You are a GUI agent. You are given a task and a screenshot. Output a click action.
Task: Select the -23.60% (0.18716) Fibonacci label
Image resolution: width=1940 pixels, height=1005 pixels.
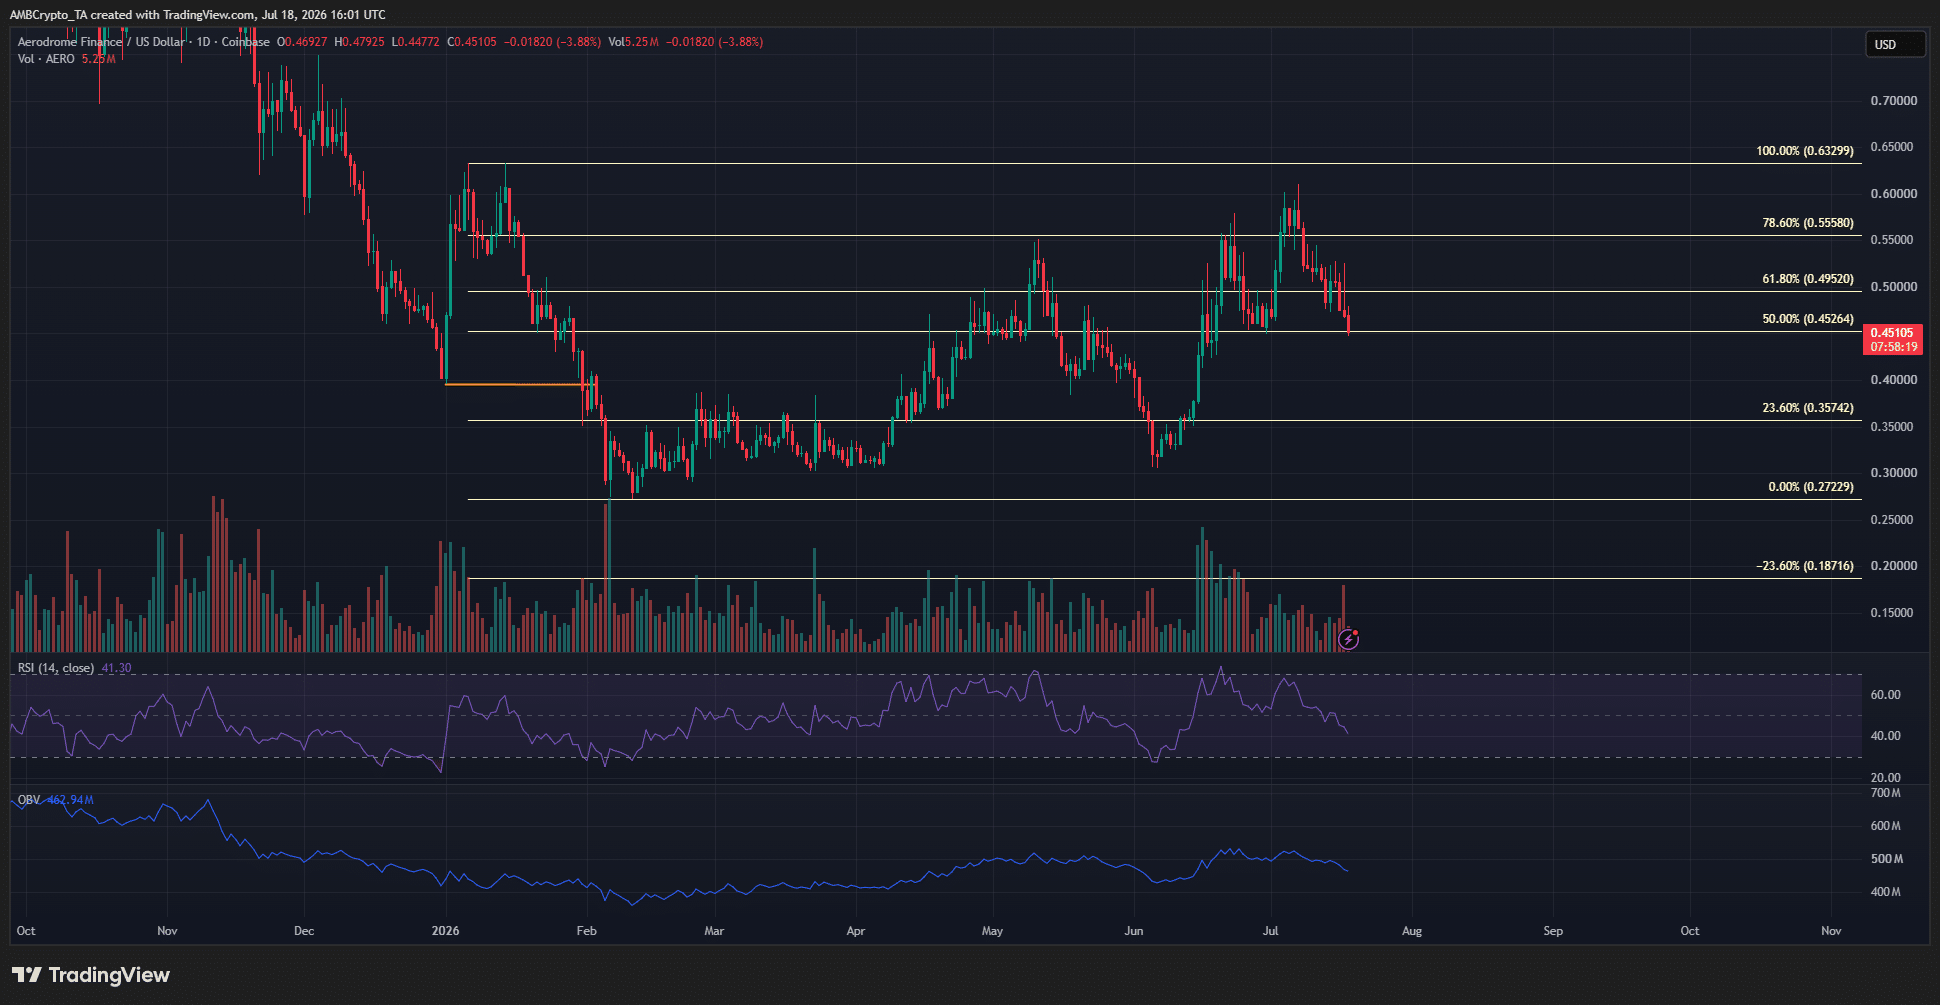(x=1805, y=566)
